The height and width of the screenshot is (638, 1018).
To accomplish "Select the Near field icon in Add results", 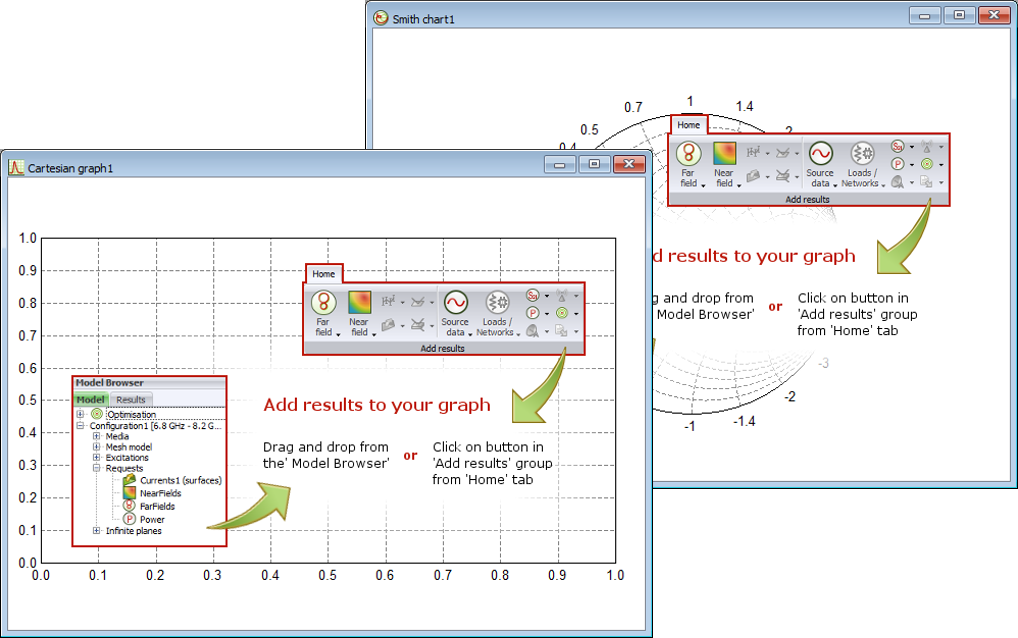I will tap(359, 301).
